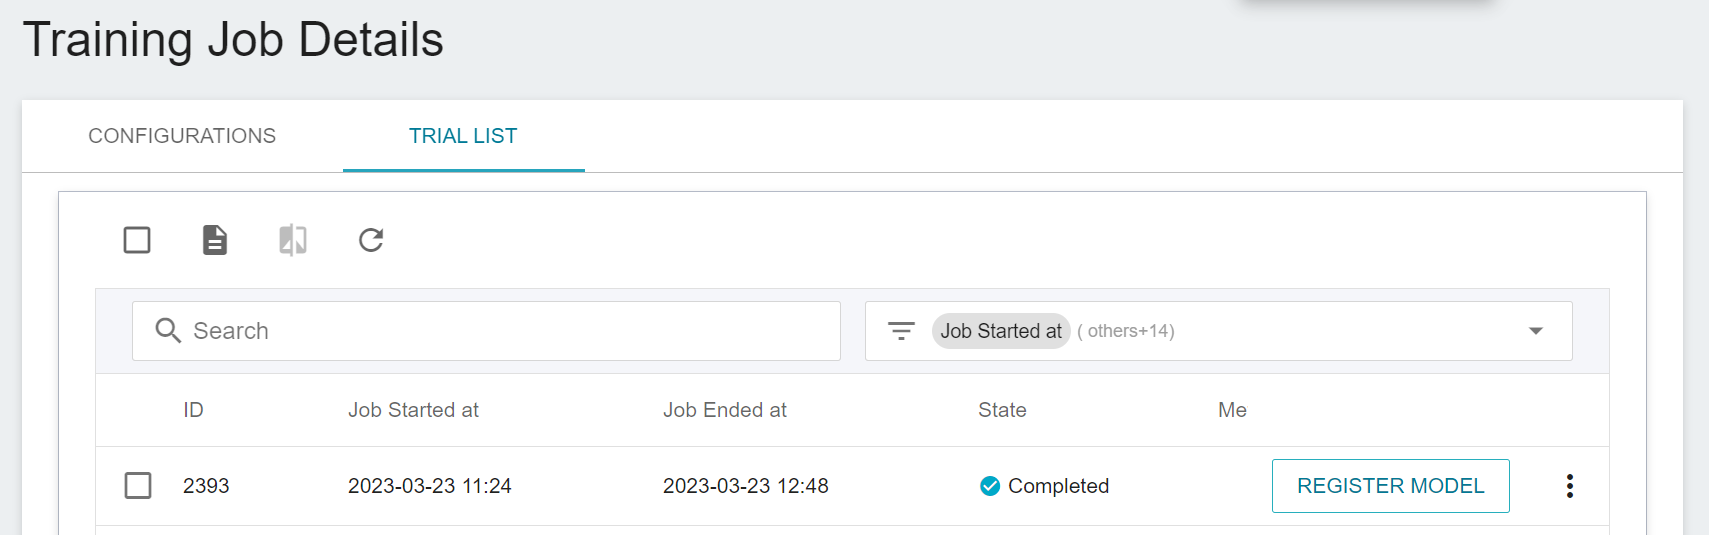Click the magnifying glass search icon
Viewport: 1709px width, 535px height.
pyautogui.click(x=168, y=331)
